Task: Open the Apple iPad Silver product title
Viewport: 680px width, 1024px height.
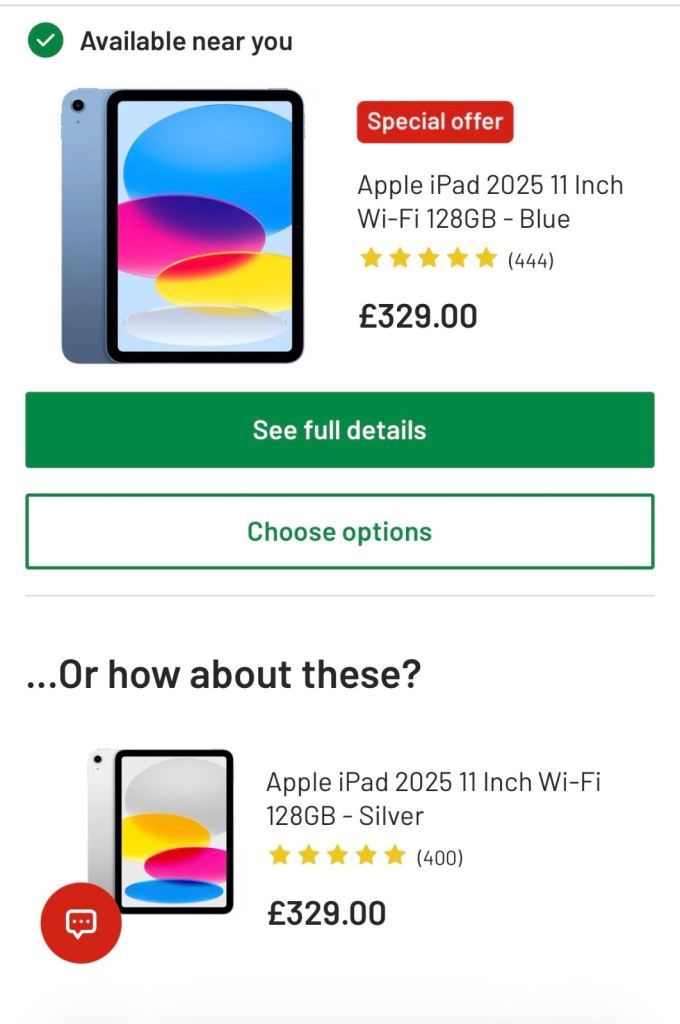Action: (x=434, y=798)
